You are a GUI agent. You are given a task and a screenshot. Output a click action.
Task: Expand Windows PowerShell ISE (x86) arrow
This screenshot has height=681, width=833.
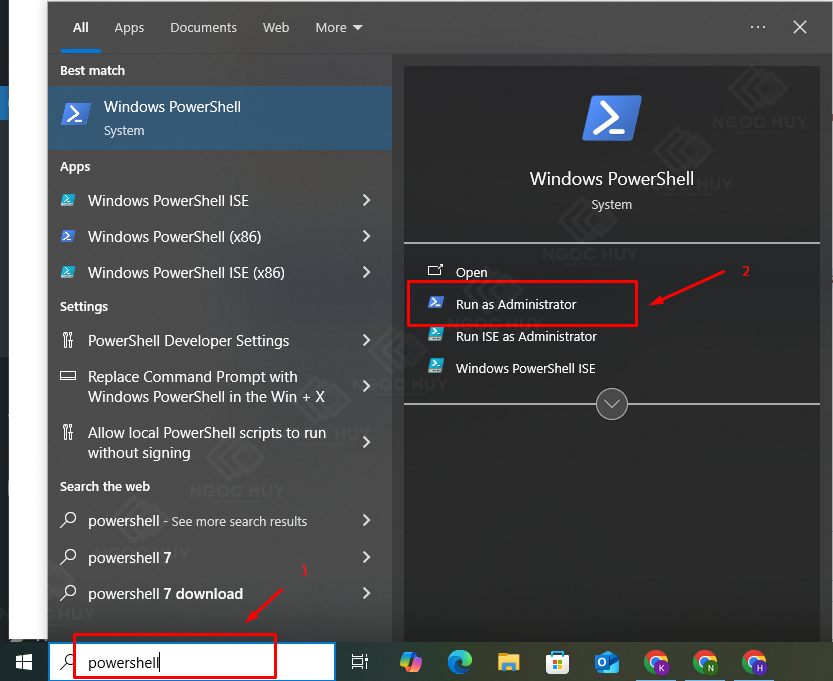(367, 272)
